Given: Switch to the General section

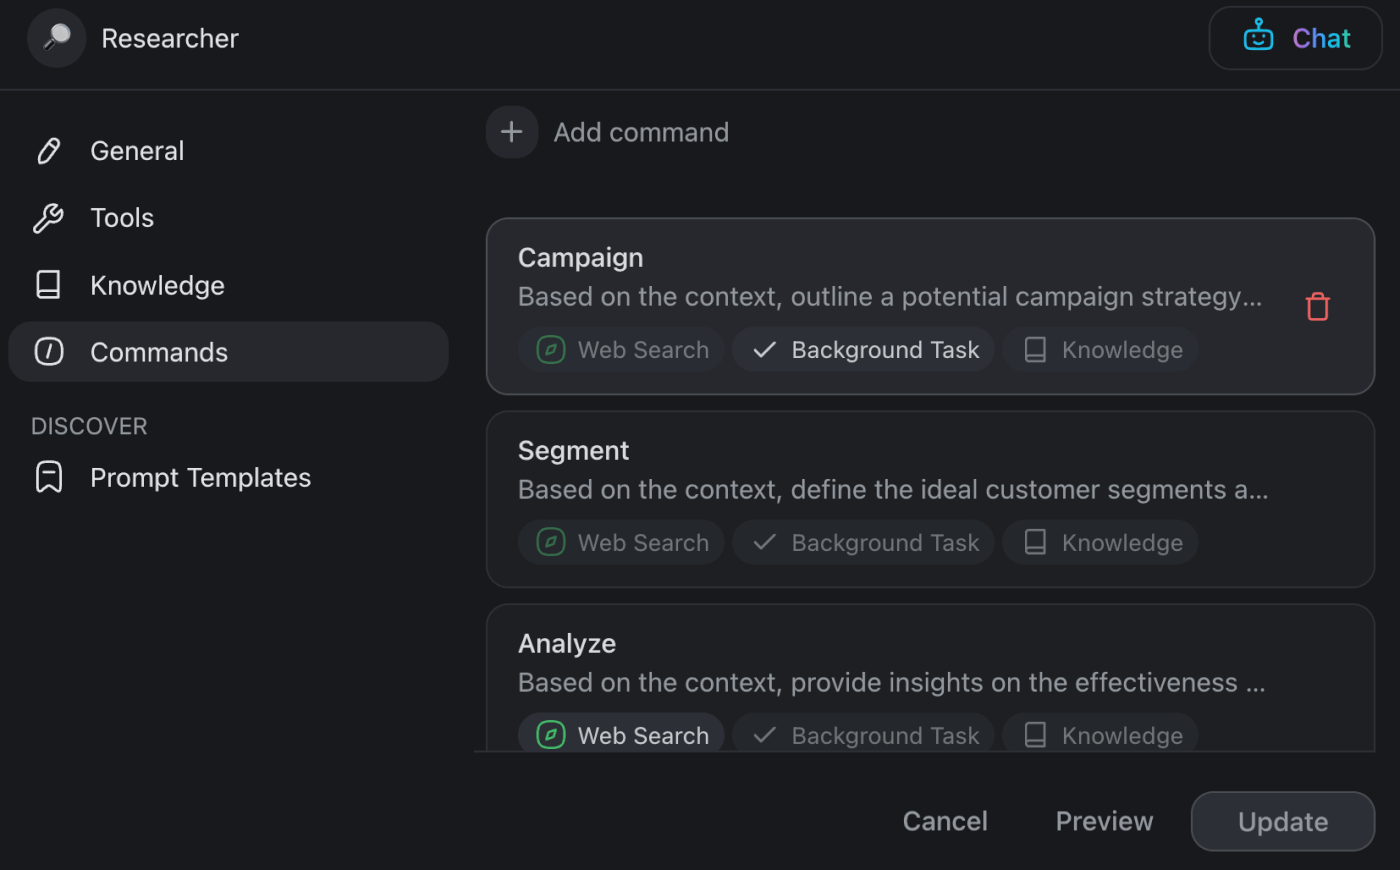Looking at the screenshot, I should [137, 150].
